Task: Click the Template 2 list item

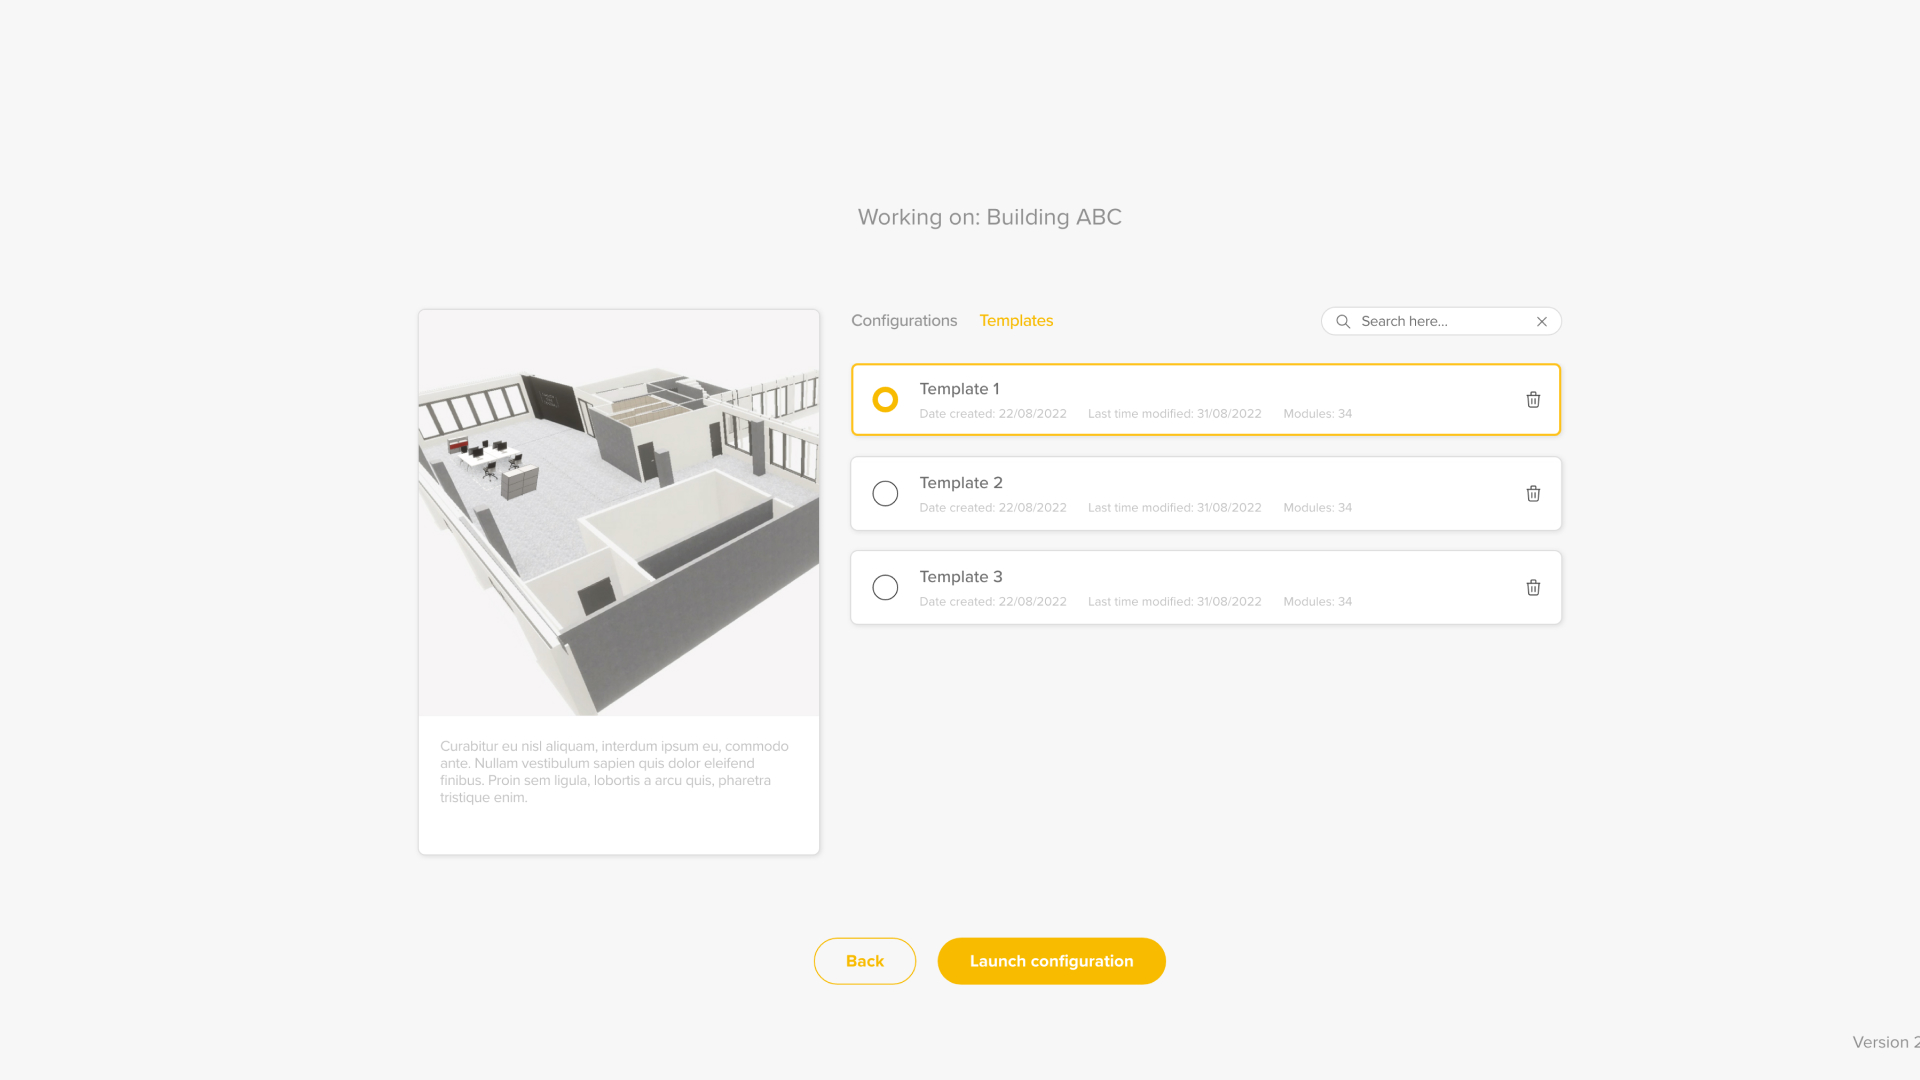Action: 1205,492
